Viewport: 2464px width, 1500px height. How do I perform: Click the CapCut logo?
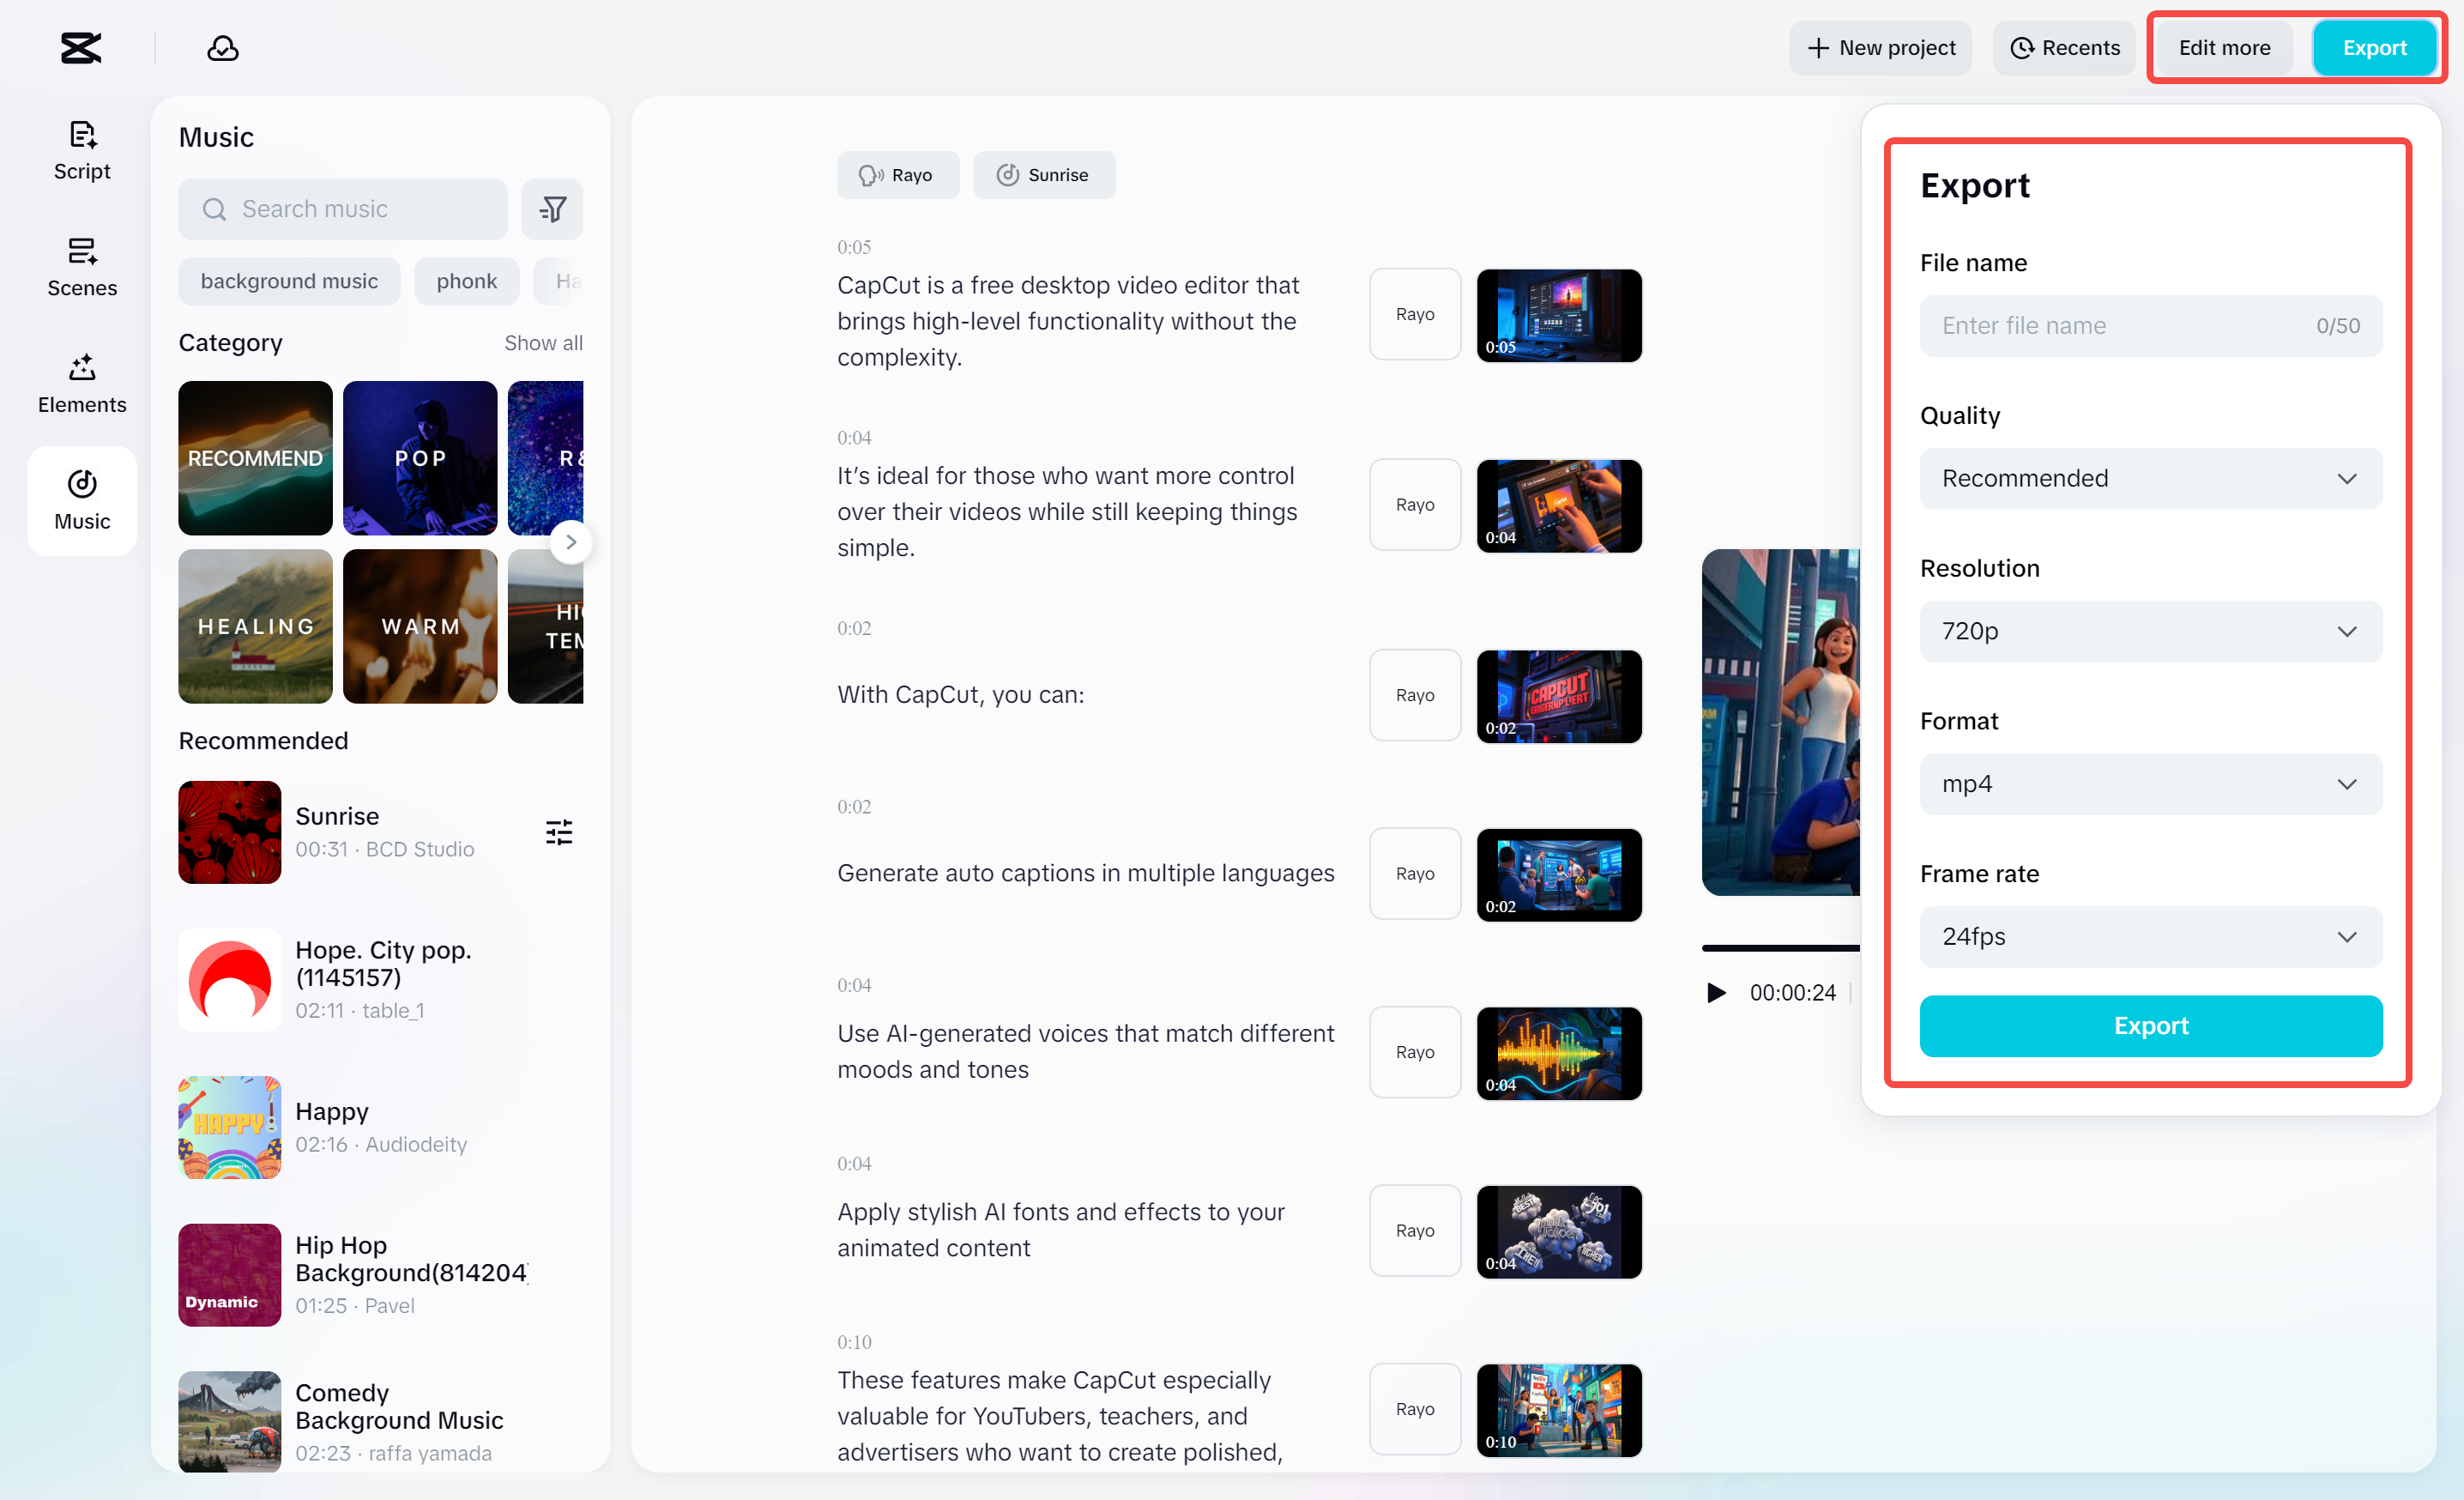coord(79,47)
